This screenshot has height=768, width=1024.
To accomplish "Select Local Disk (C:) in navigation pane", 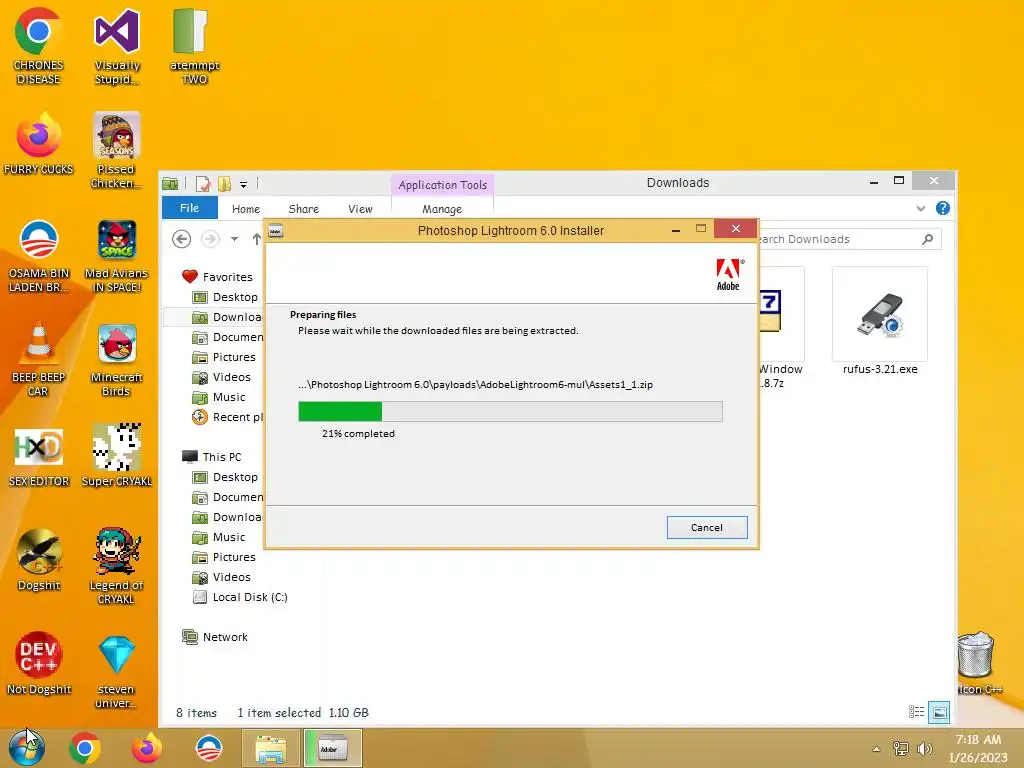I will 240,597.
